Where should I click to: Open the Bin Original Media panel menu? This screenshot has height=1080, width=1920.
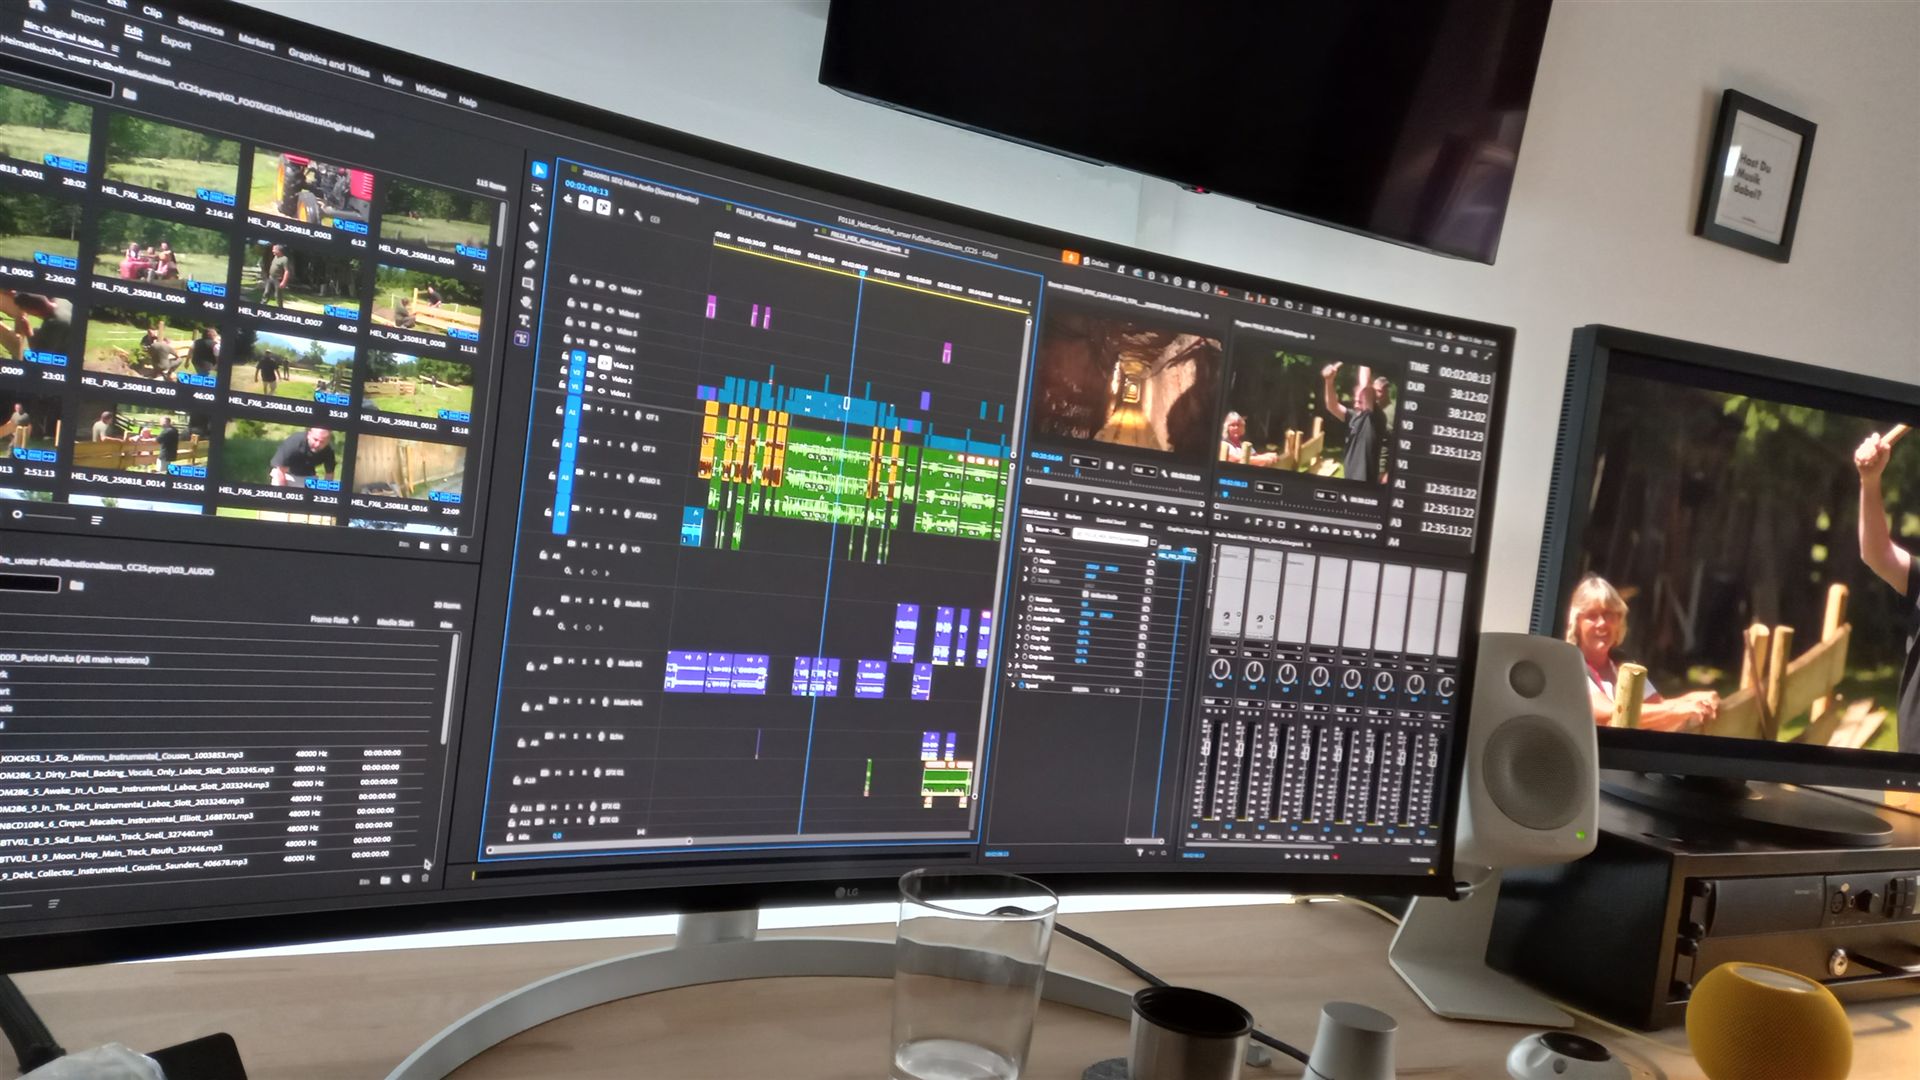(x=116, y=49)
